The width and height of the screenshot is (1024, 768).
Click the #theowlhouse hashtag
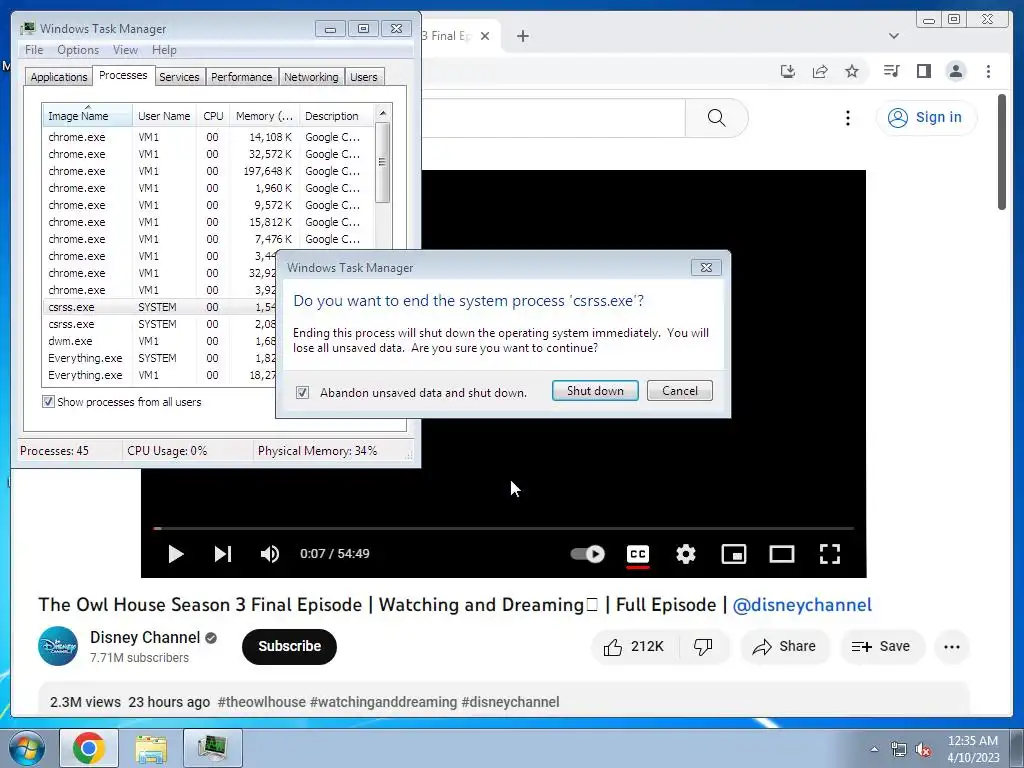coord(261,702)
